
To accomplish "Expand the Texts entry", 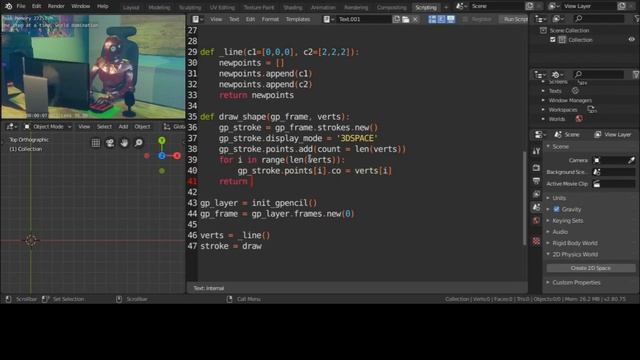I will tap(543, 91).
